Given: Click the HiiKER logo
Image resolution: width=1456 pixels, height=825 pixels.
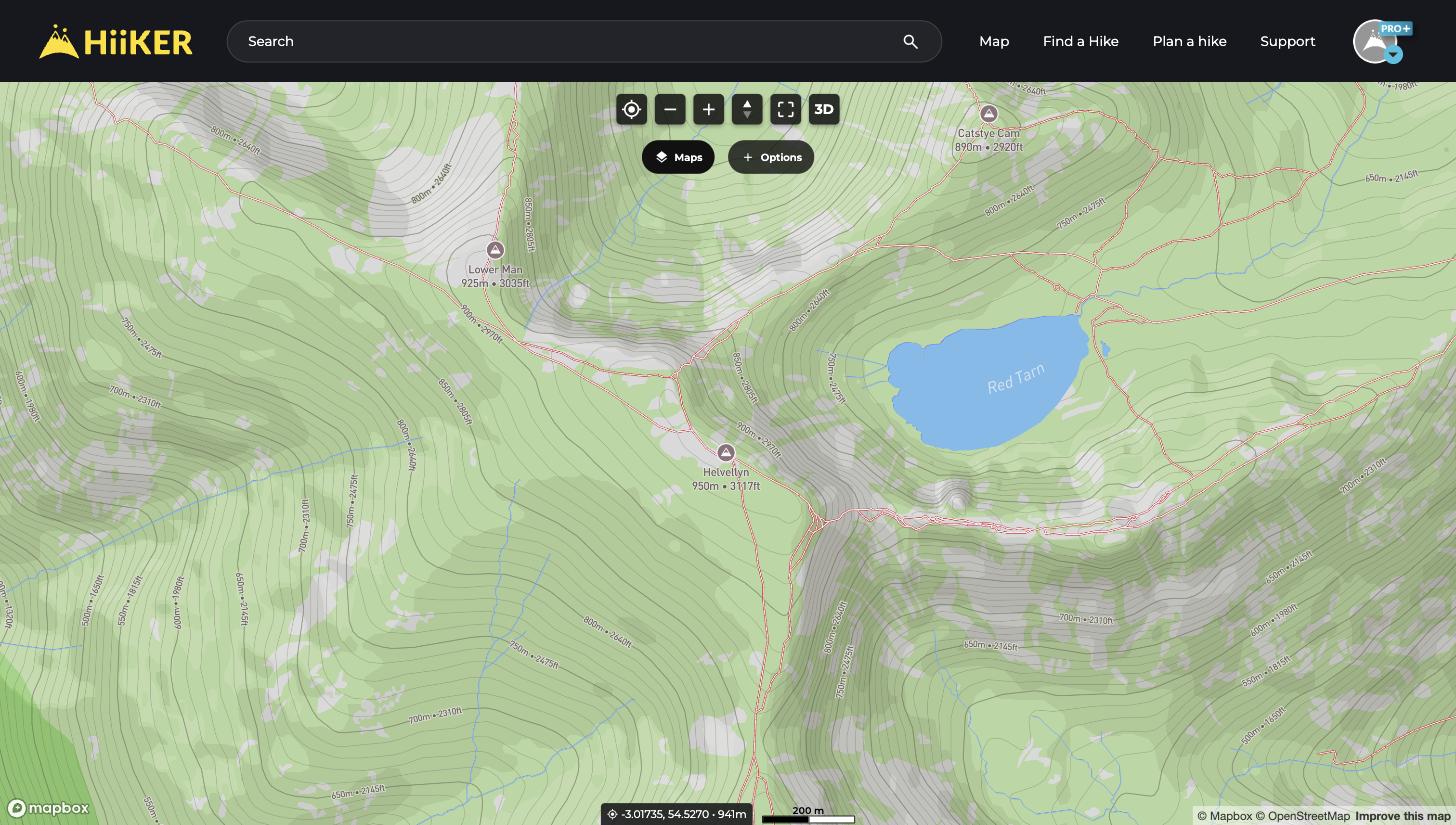Looking at the screenshot, I should tap(115, 42).
